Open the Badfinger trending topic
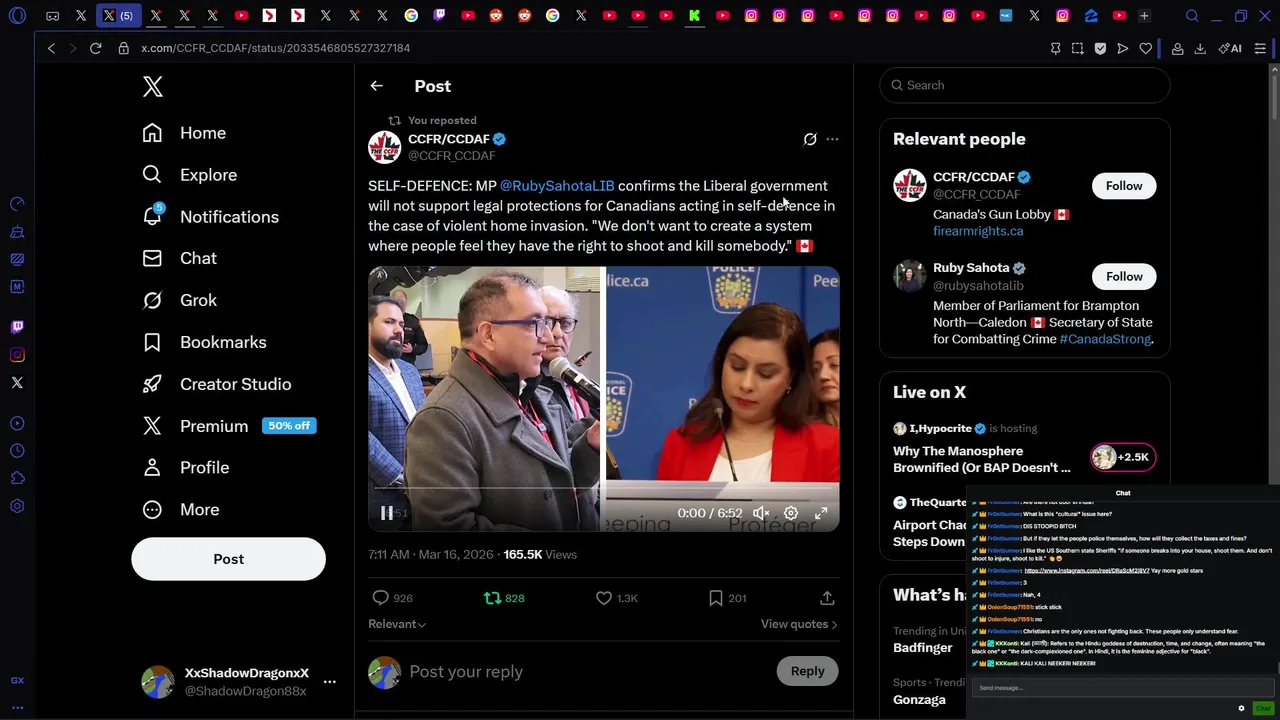Image resolution: width=1280 pixels, height=720 pixels. [x=923, y=648]
